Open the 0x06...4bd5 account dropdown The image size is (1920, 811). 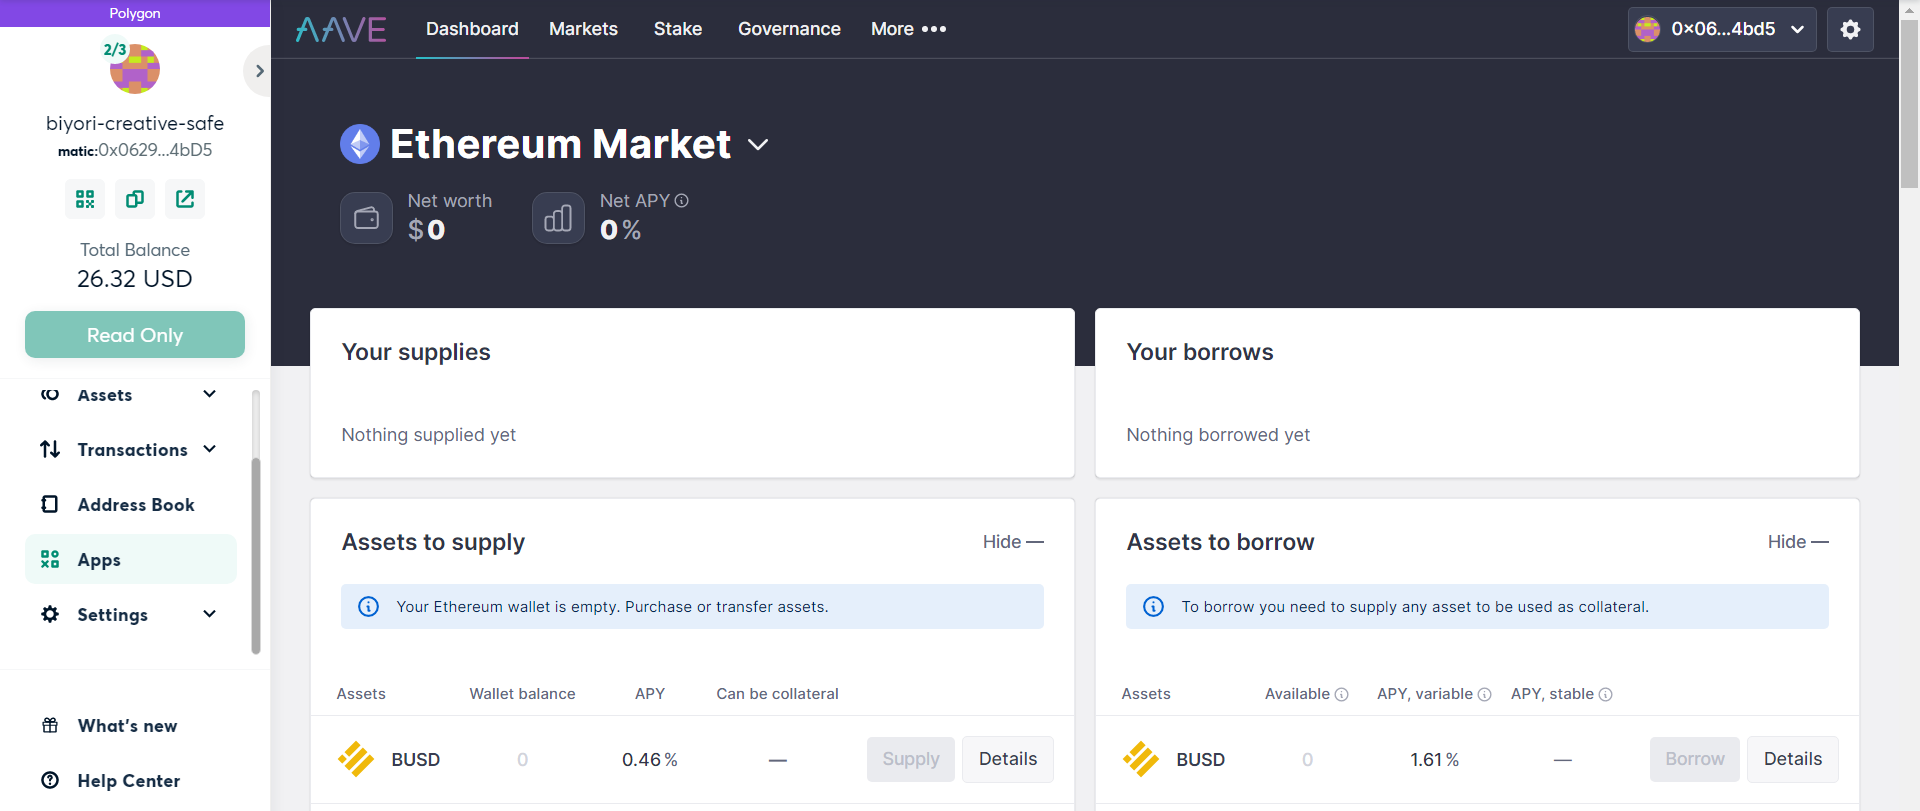click(1722, 29)
